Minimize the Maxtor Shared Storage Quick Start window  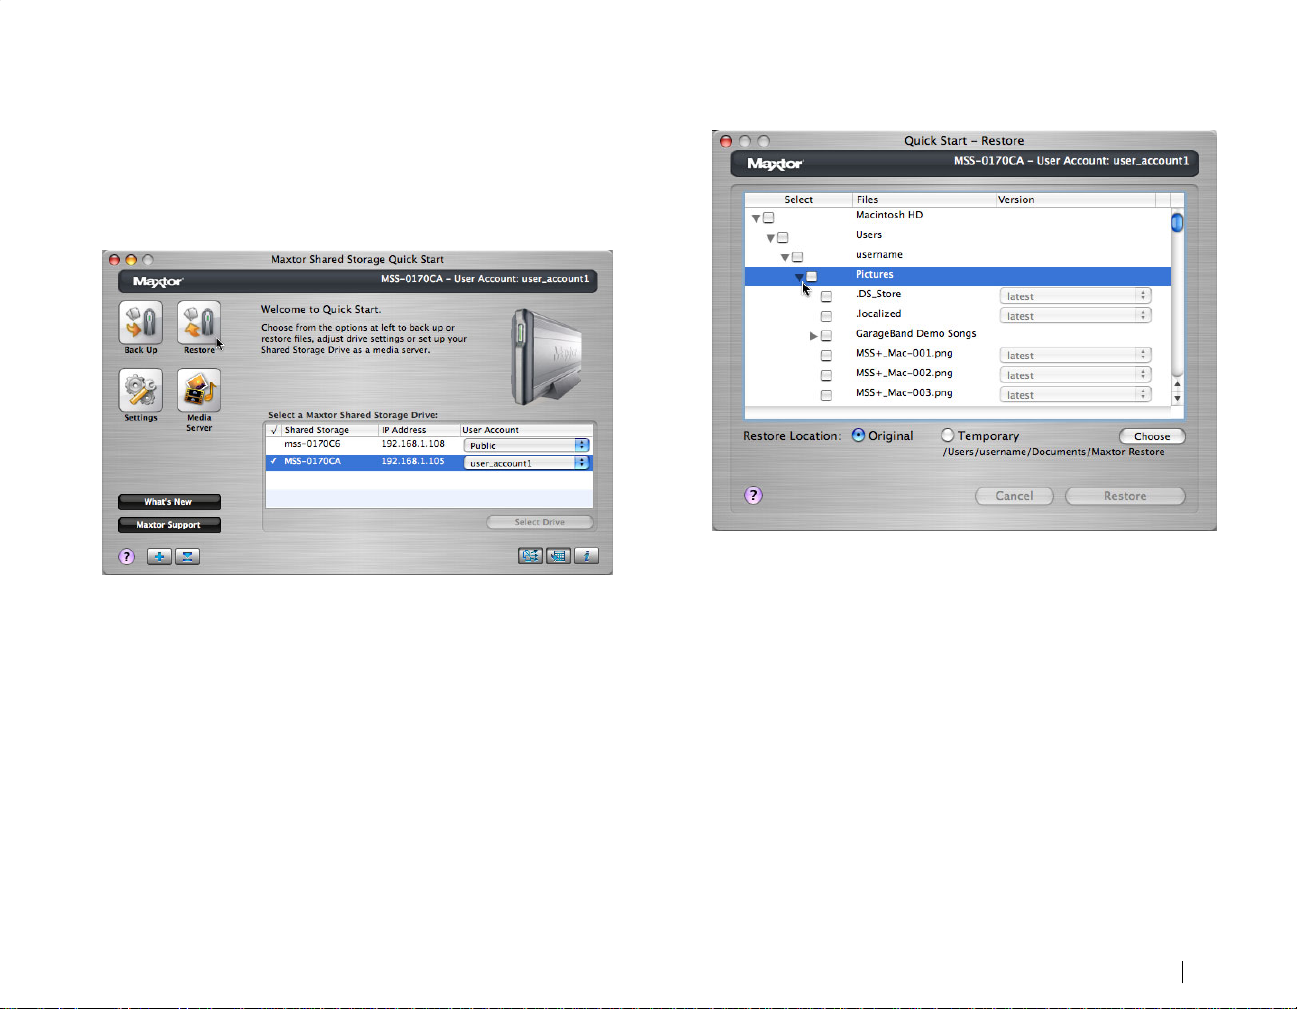click(x=130, y=260)
